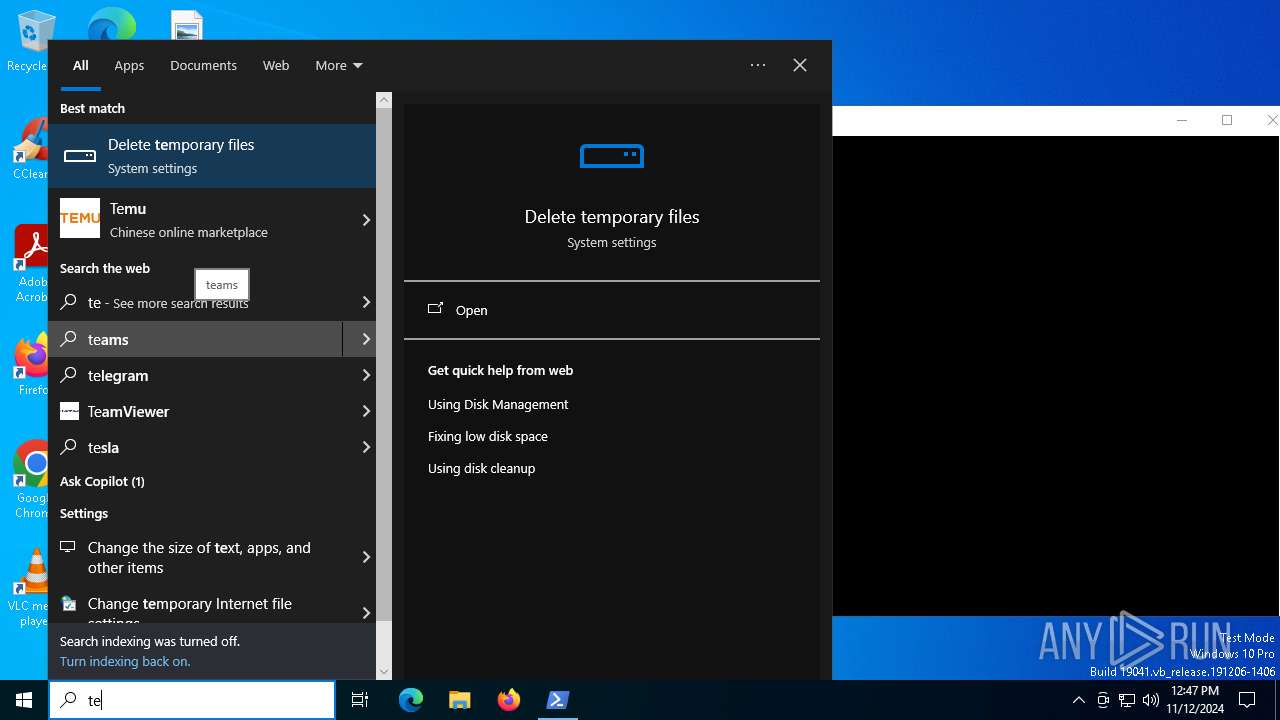Switch to the Web tab
This screenshot has height=720, width=1280.
[276, 65]
